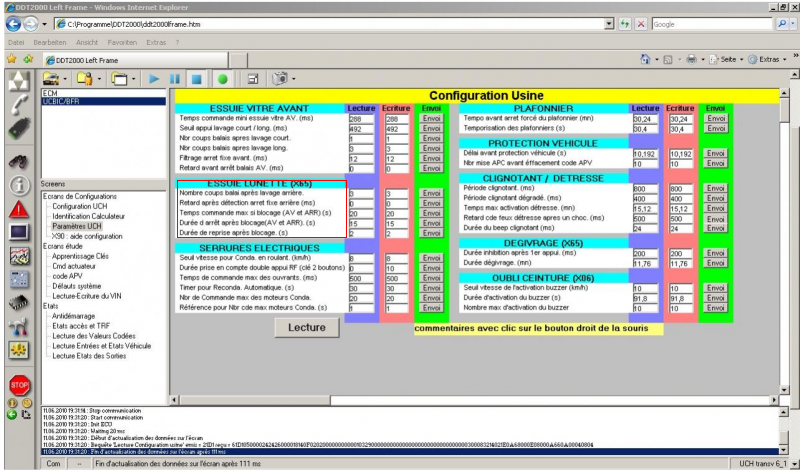Click the Renault diamond logo sidebar icon

pyautogui.click(x=19, y=80)
